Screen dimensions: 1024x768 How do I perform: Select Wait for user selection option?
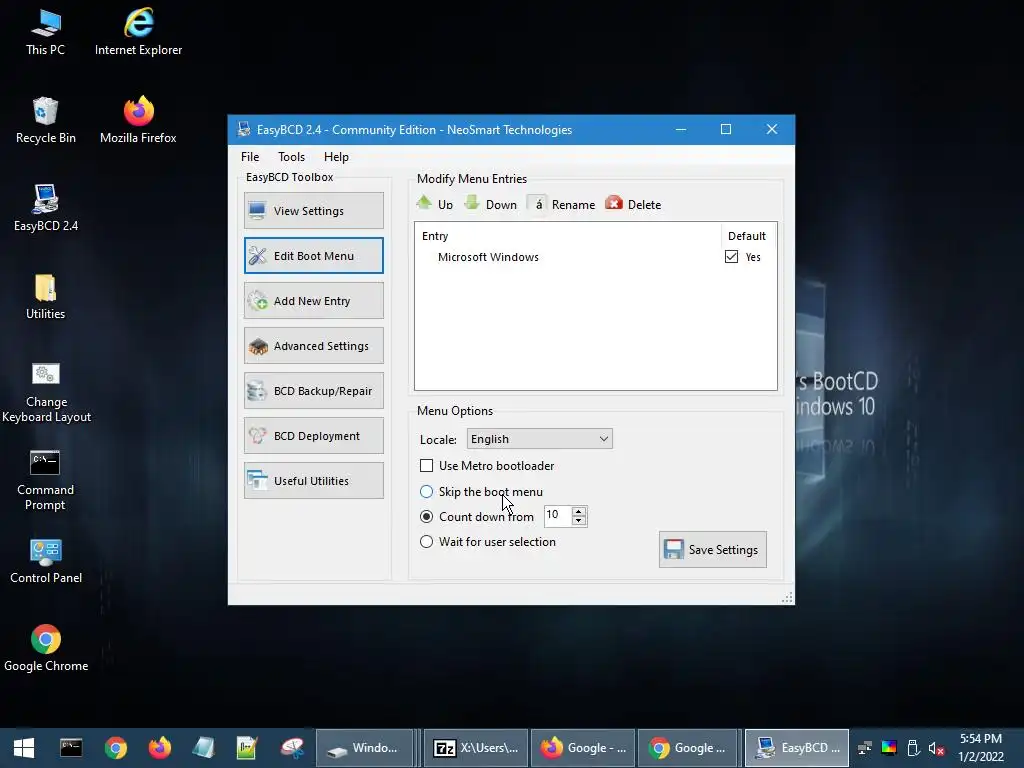point(426,541)
